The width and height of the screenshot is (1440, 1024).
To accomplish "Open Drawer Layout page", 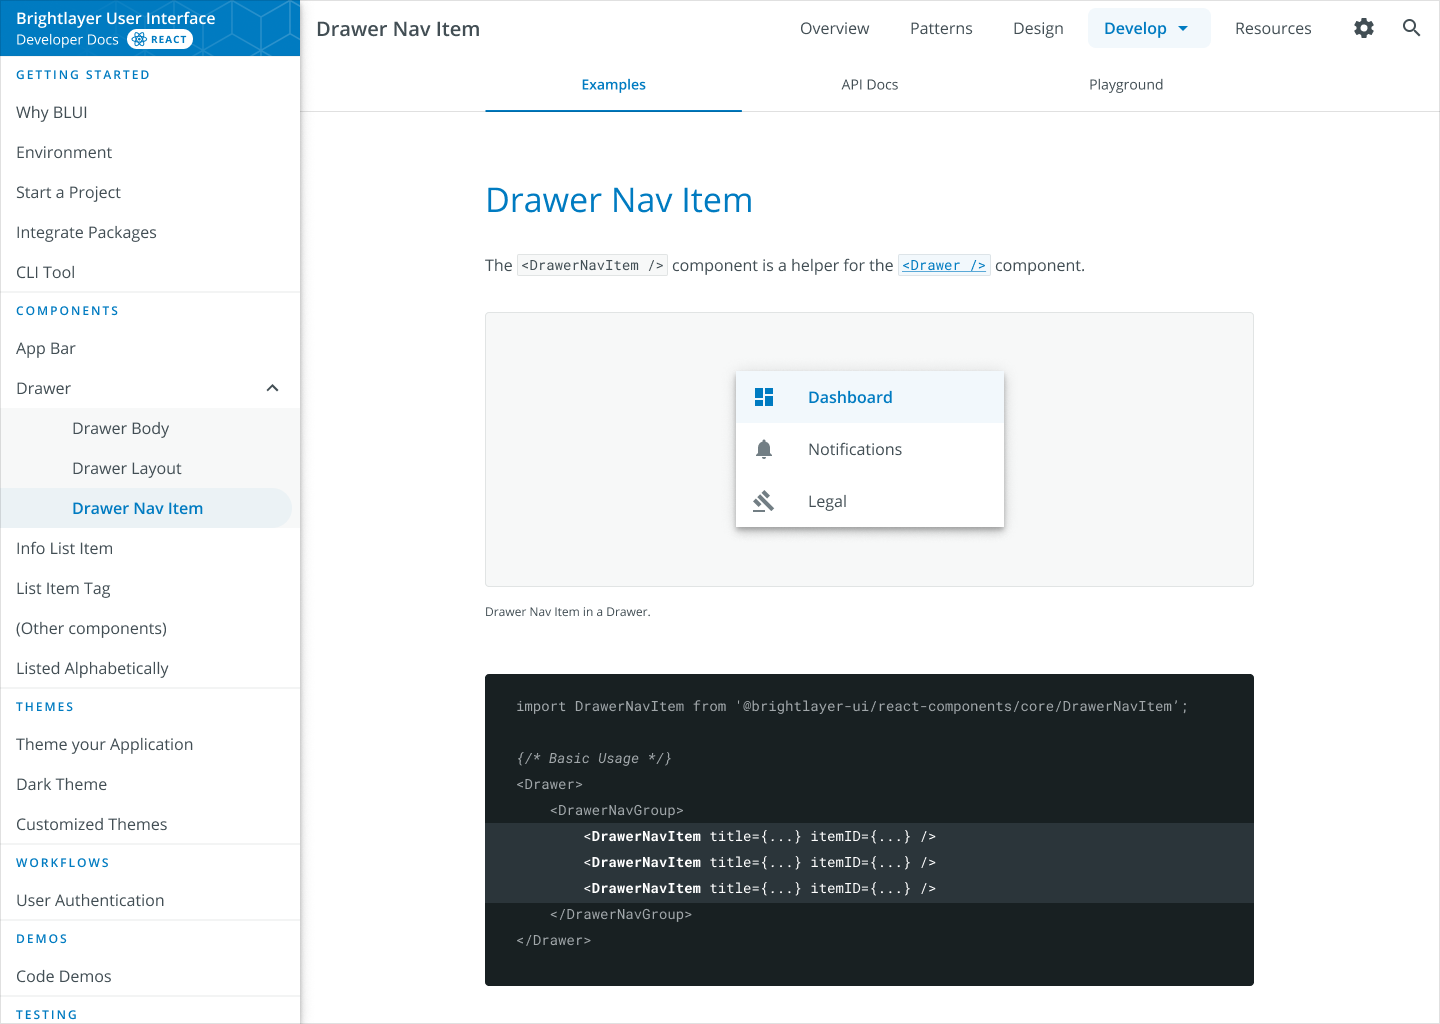I will 150,468.
